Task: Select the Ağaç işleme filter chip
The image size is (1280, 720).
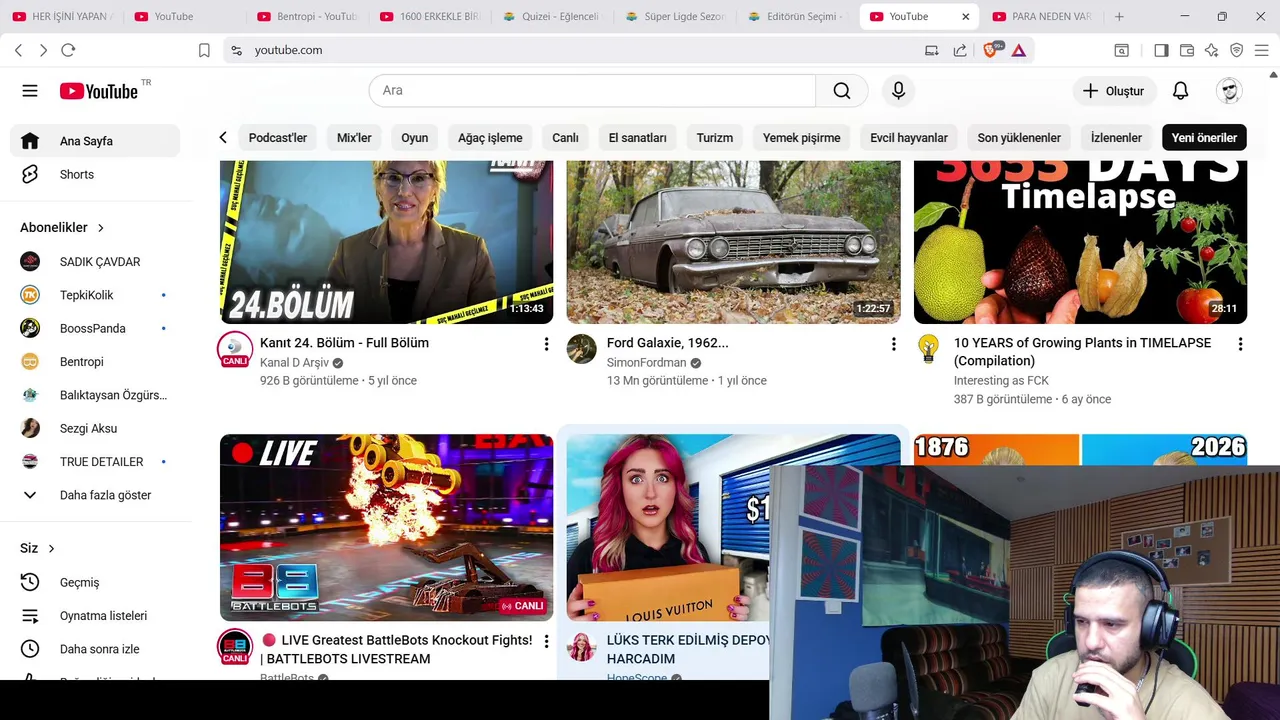Action: pos(490,138)
